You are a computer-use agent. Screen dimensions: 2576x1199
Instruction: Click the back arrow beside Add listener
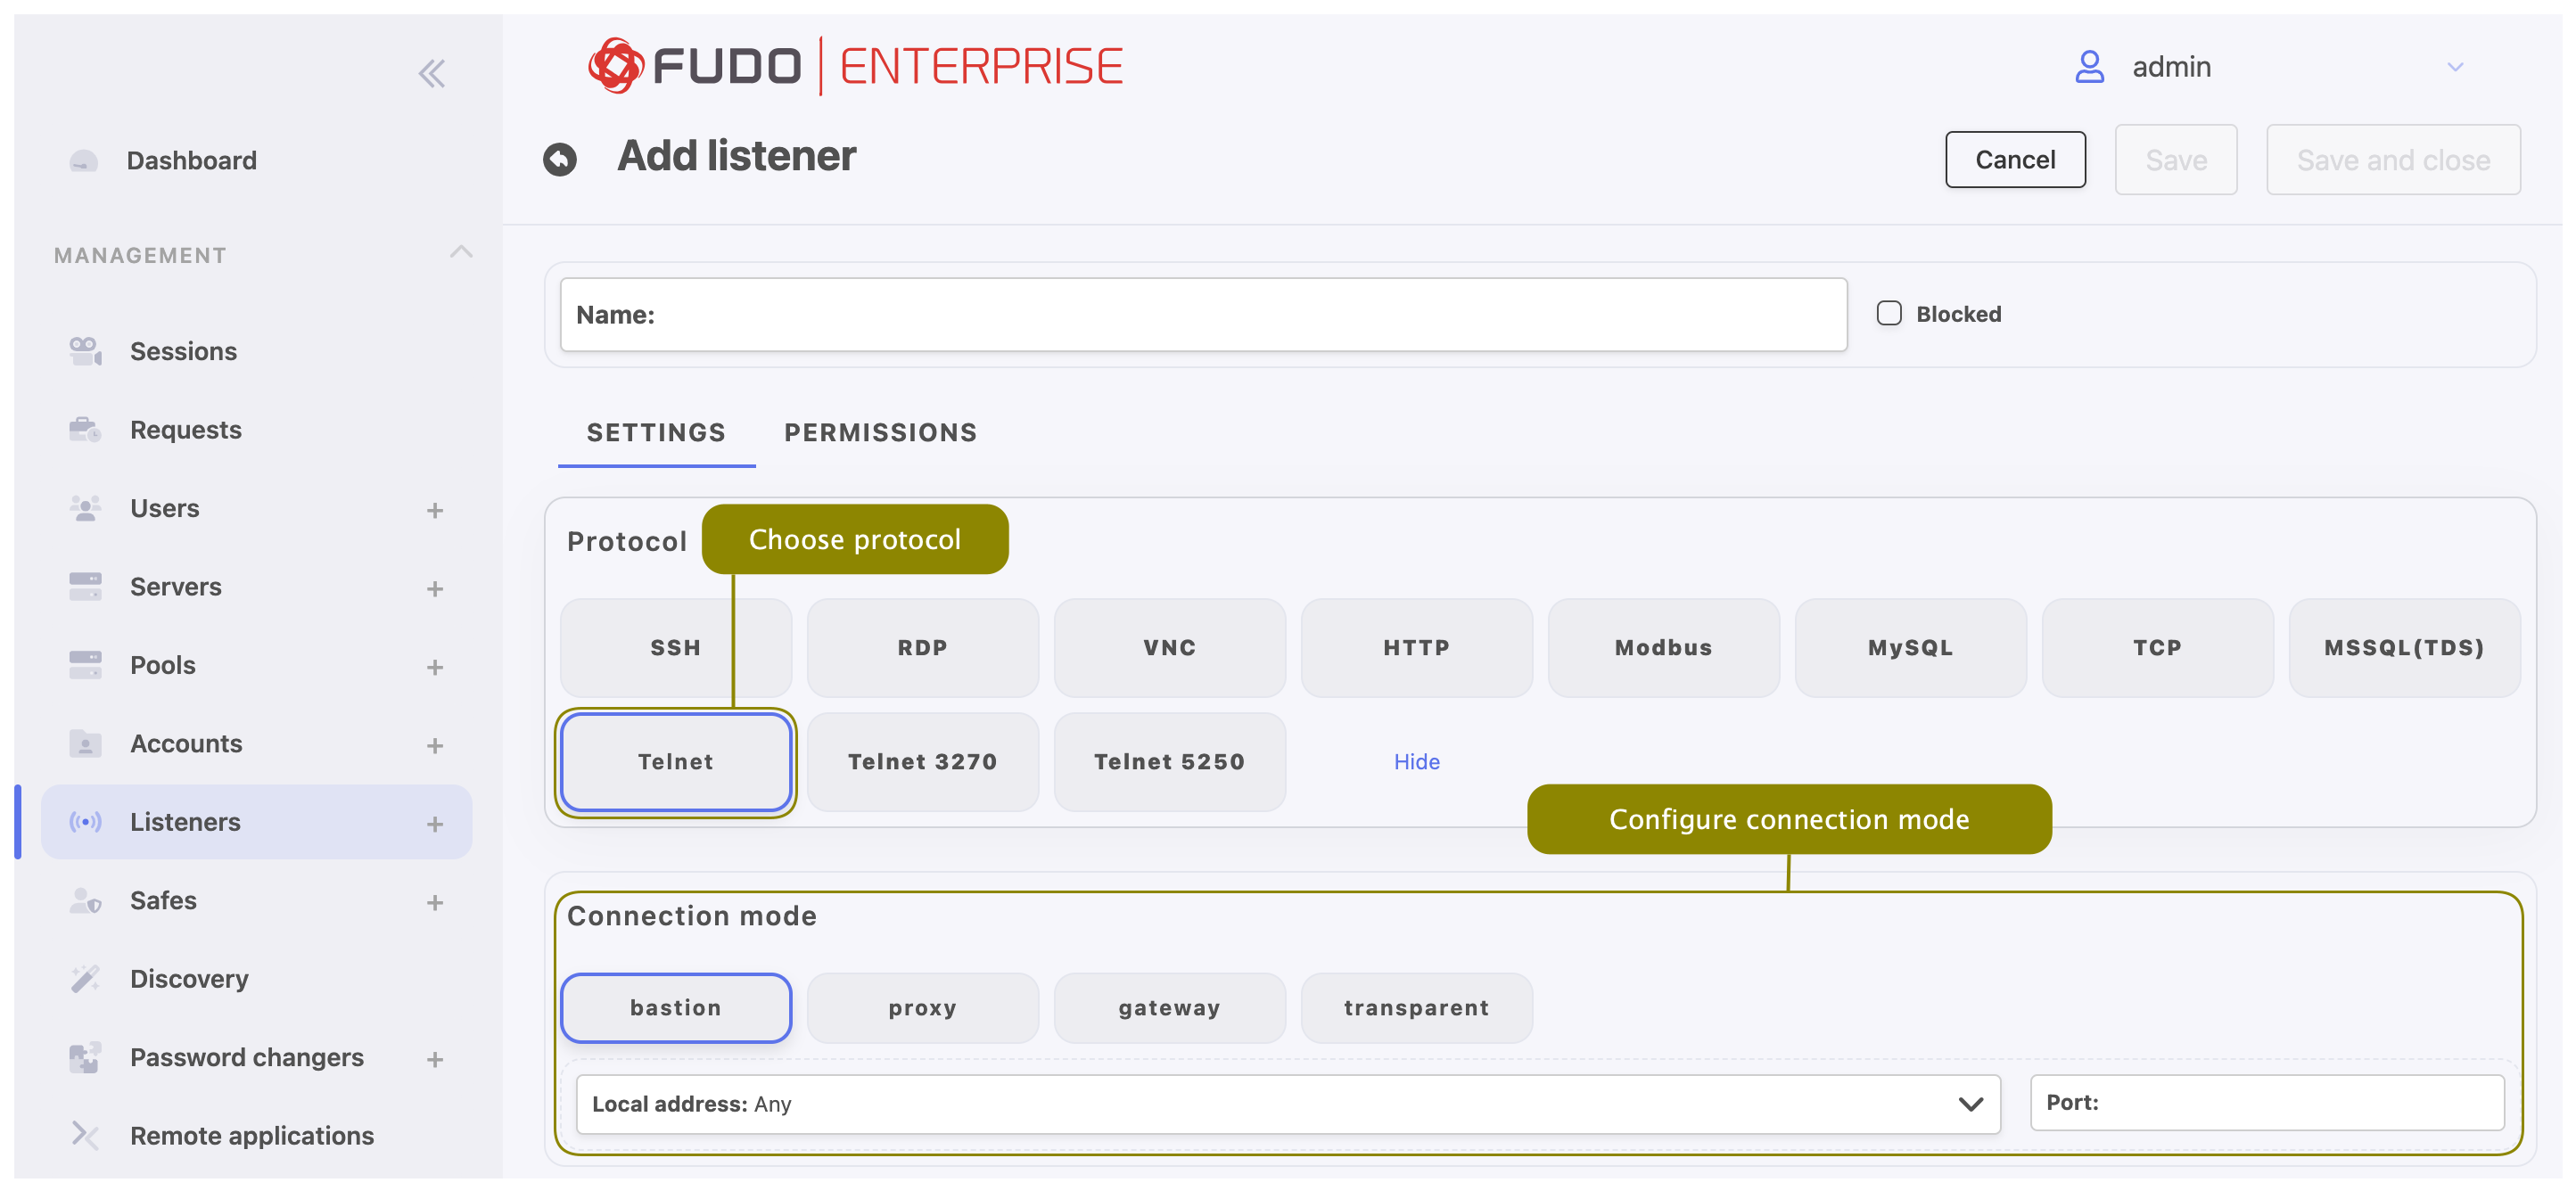(x=559, y=159)
